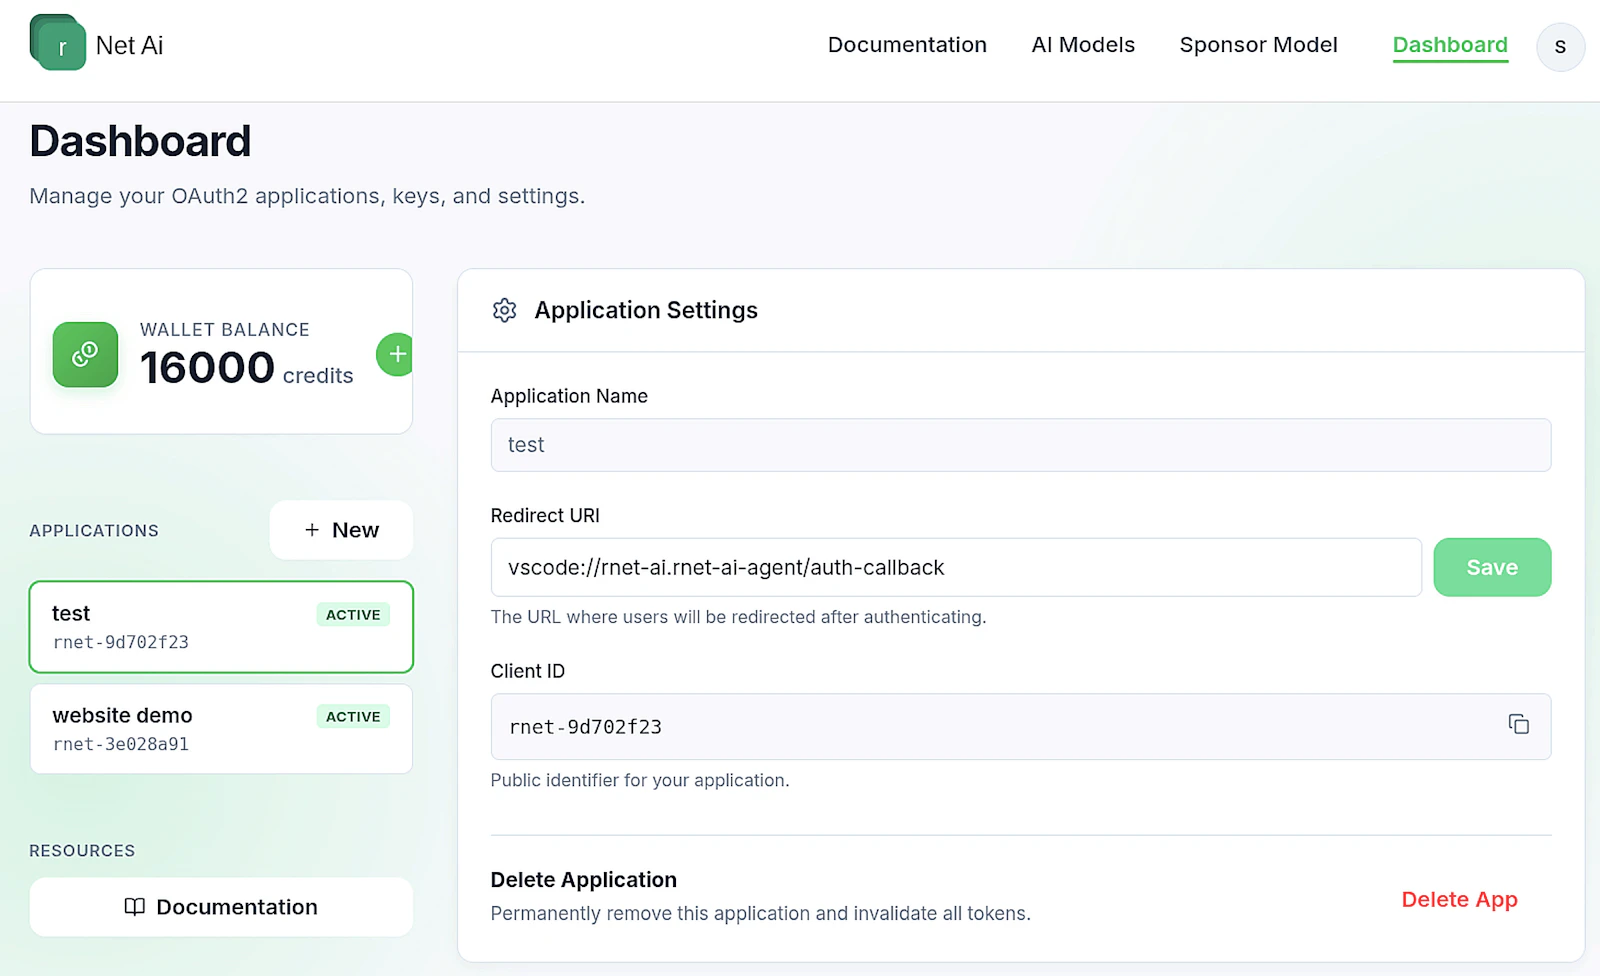Select the Dashboard nav tab

[x=1450, y=45]
